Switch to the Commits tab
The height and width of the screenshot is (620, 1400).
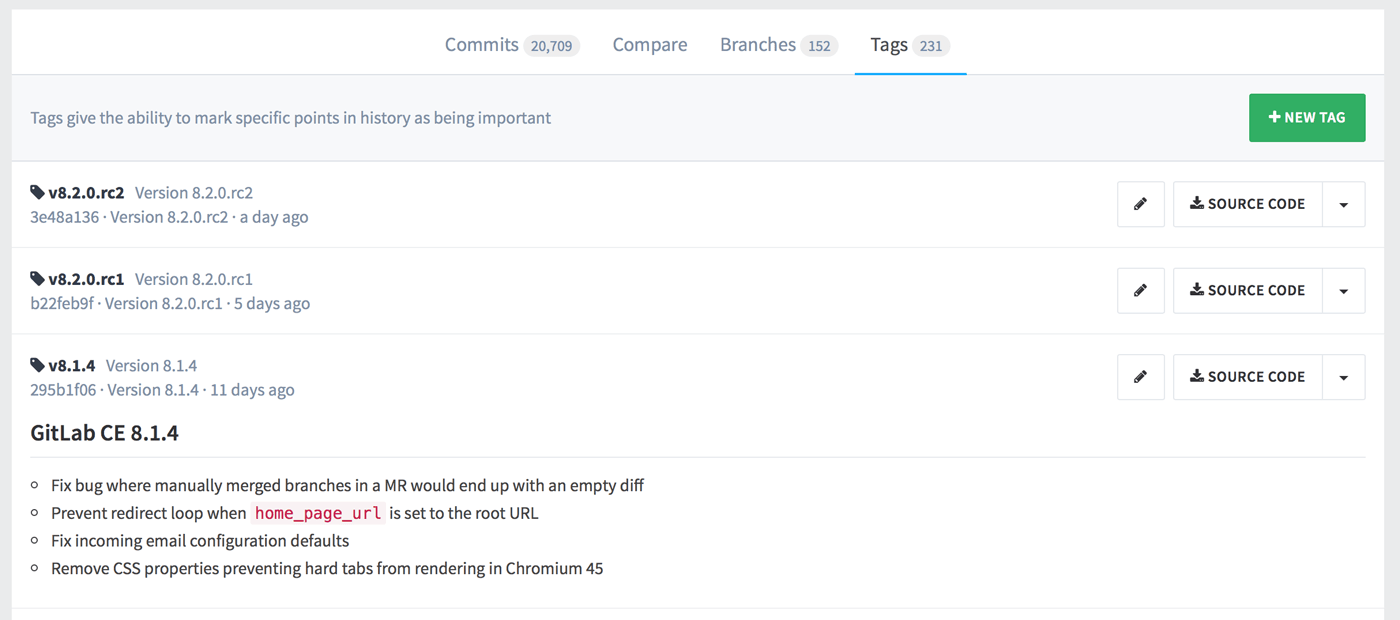pyautogui.click(x=482, y=45)
